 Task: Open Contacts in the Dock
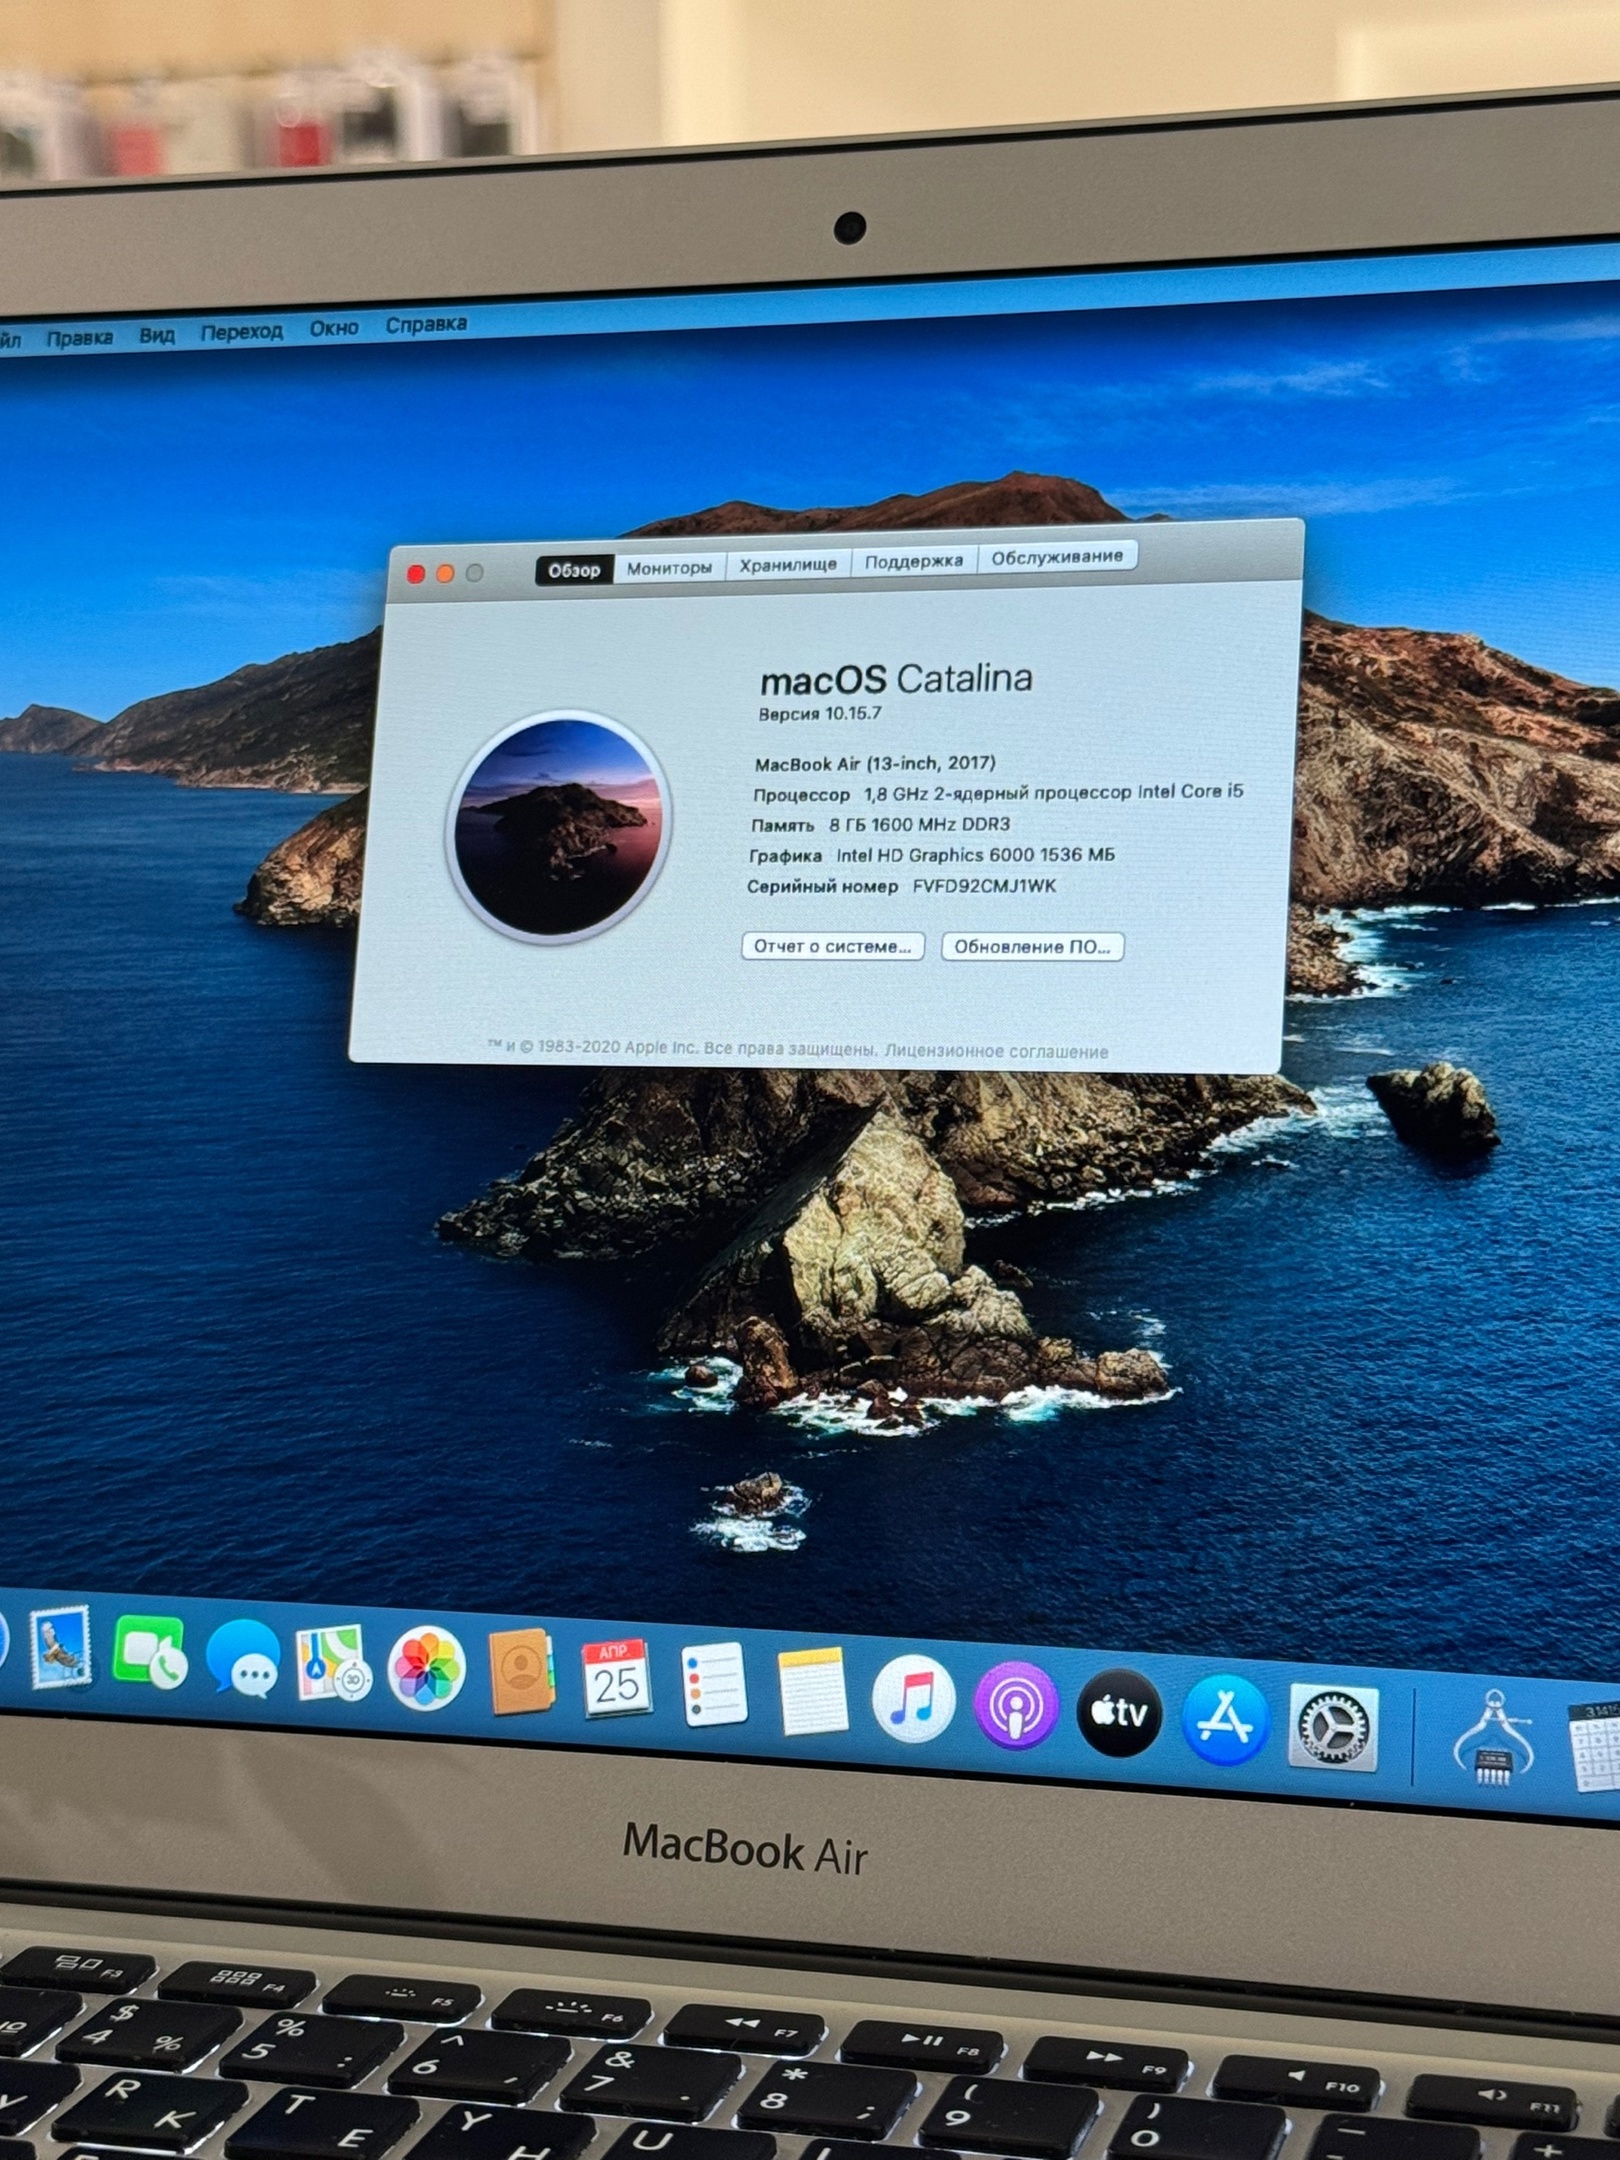click(x=521, y=1673)
